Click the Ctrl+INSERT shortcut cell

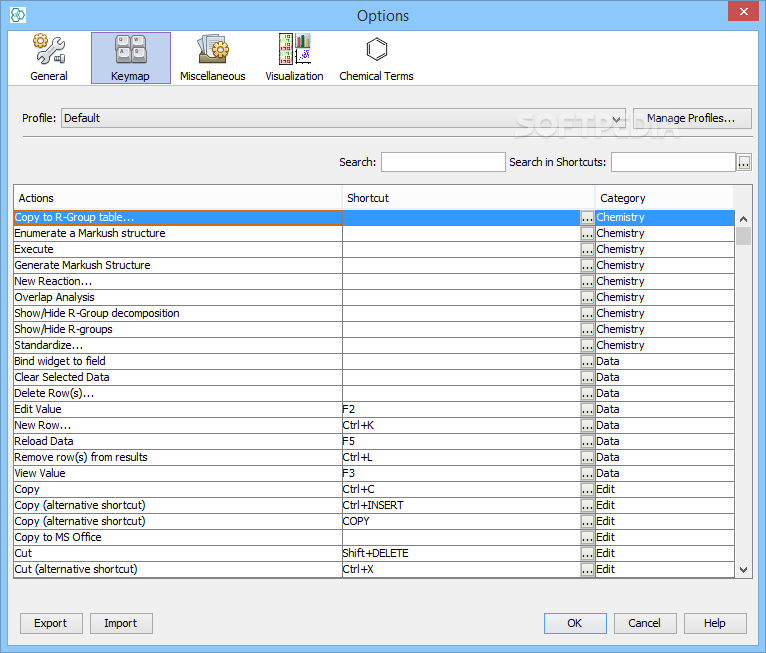point(462,506)
